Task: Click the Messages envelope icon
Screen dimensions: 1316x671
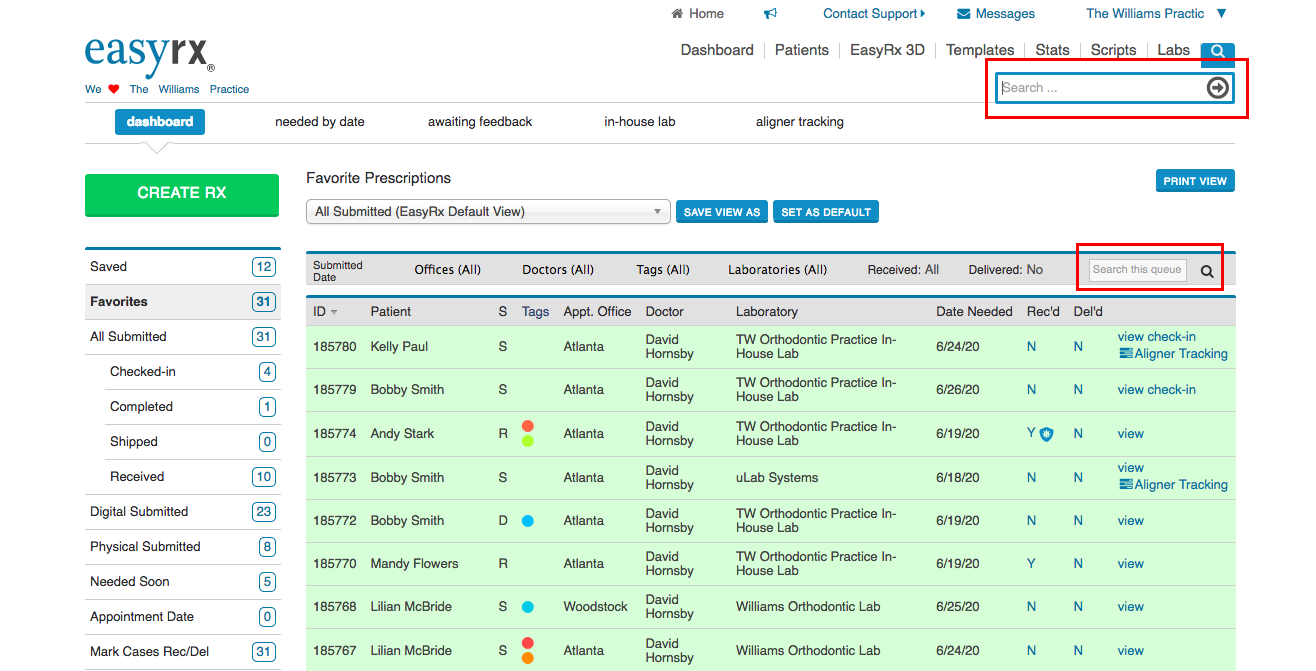Action: [x=964, y=14]
